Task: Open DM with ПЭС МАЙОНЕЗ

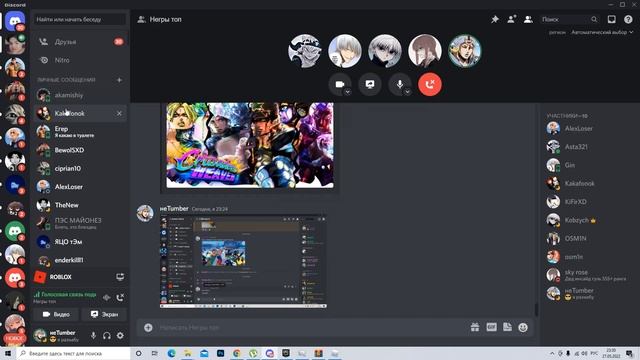Action: pyautogui.click(x=80, y=223)
